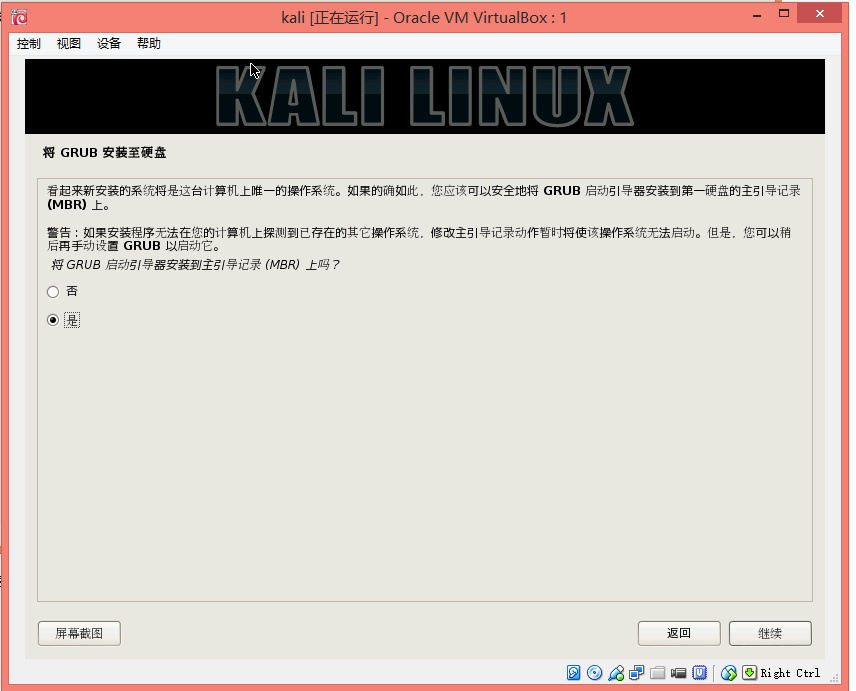Click the CPU virtualization status icon

coord(699,672)
